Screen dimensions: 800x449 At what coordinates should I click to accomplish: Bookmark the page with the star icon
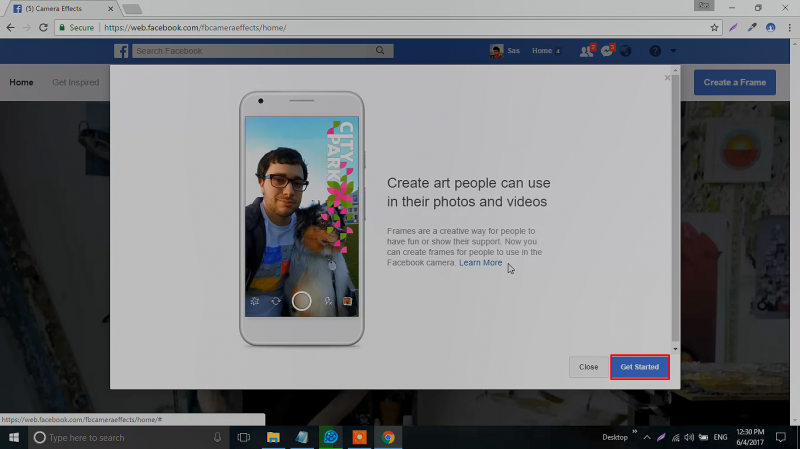click(x=714, y=27)
